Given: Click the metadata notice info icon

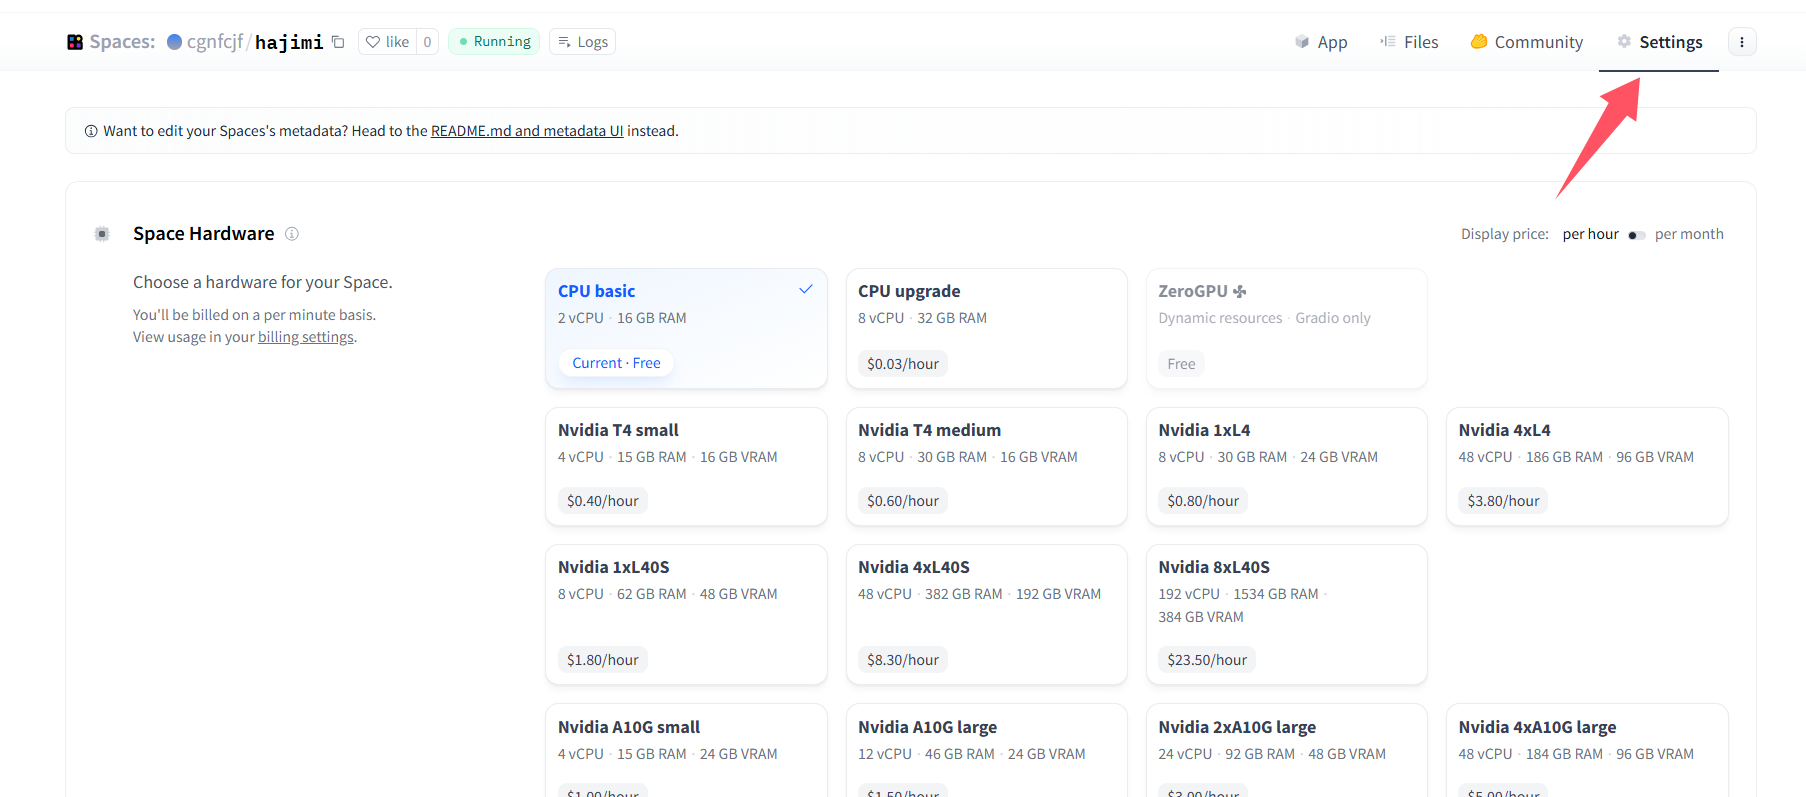Looking at the screenshot, I should tap(91, 131).
